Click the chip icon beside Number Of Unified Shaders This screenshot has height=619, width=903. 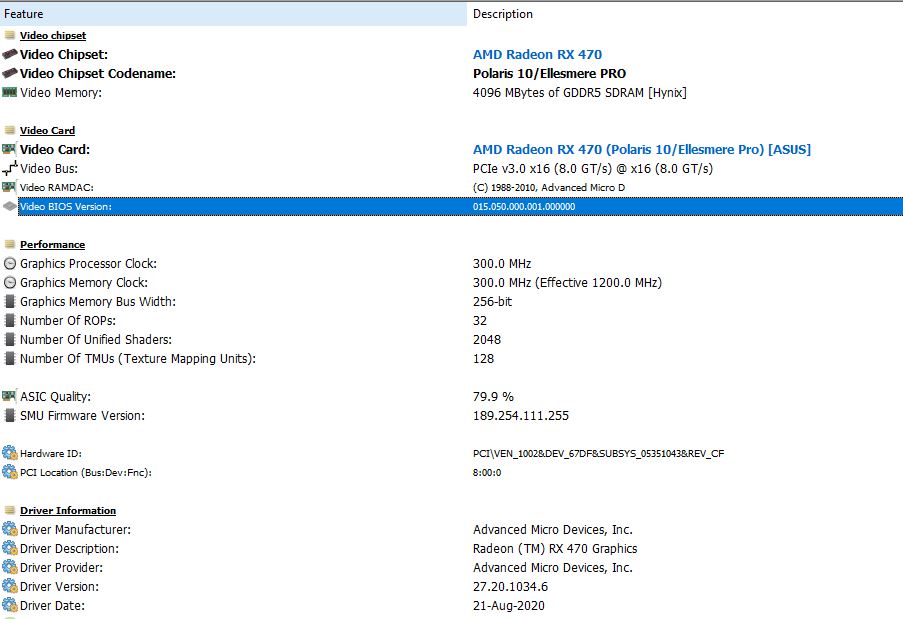coord(9,340)
